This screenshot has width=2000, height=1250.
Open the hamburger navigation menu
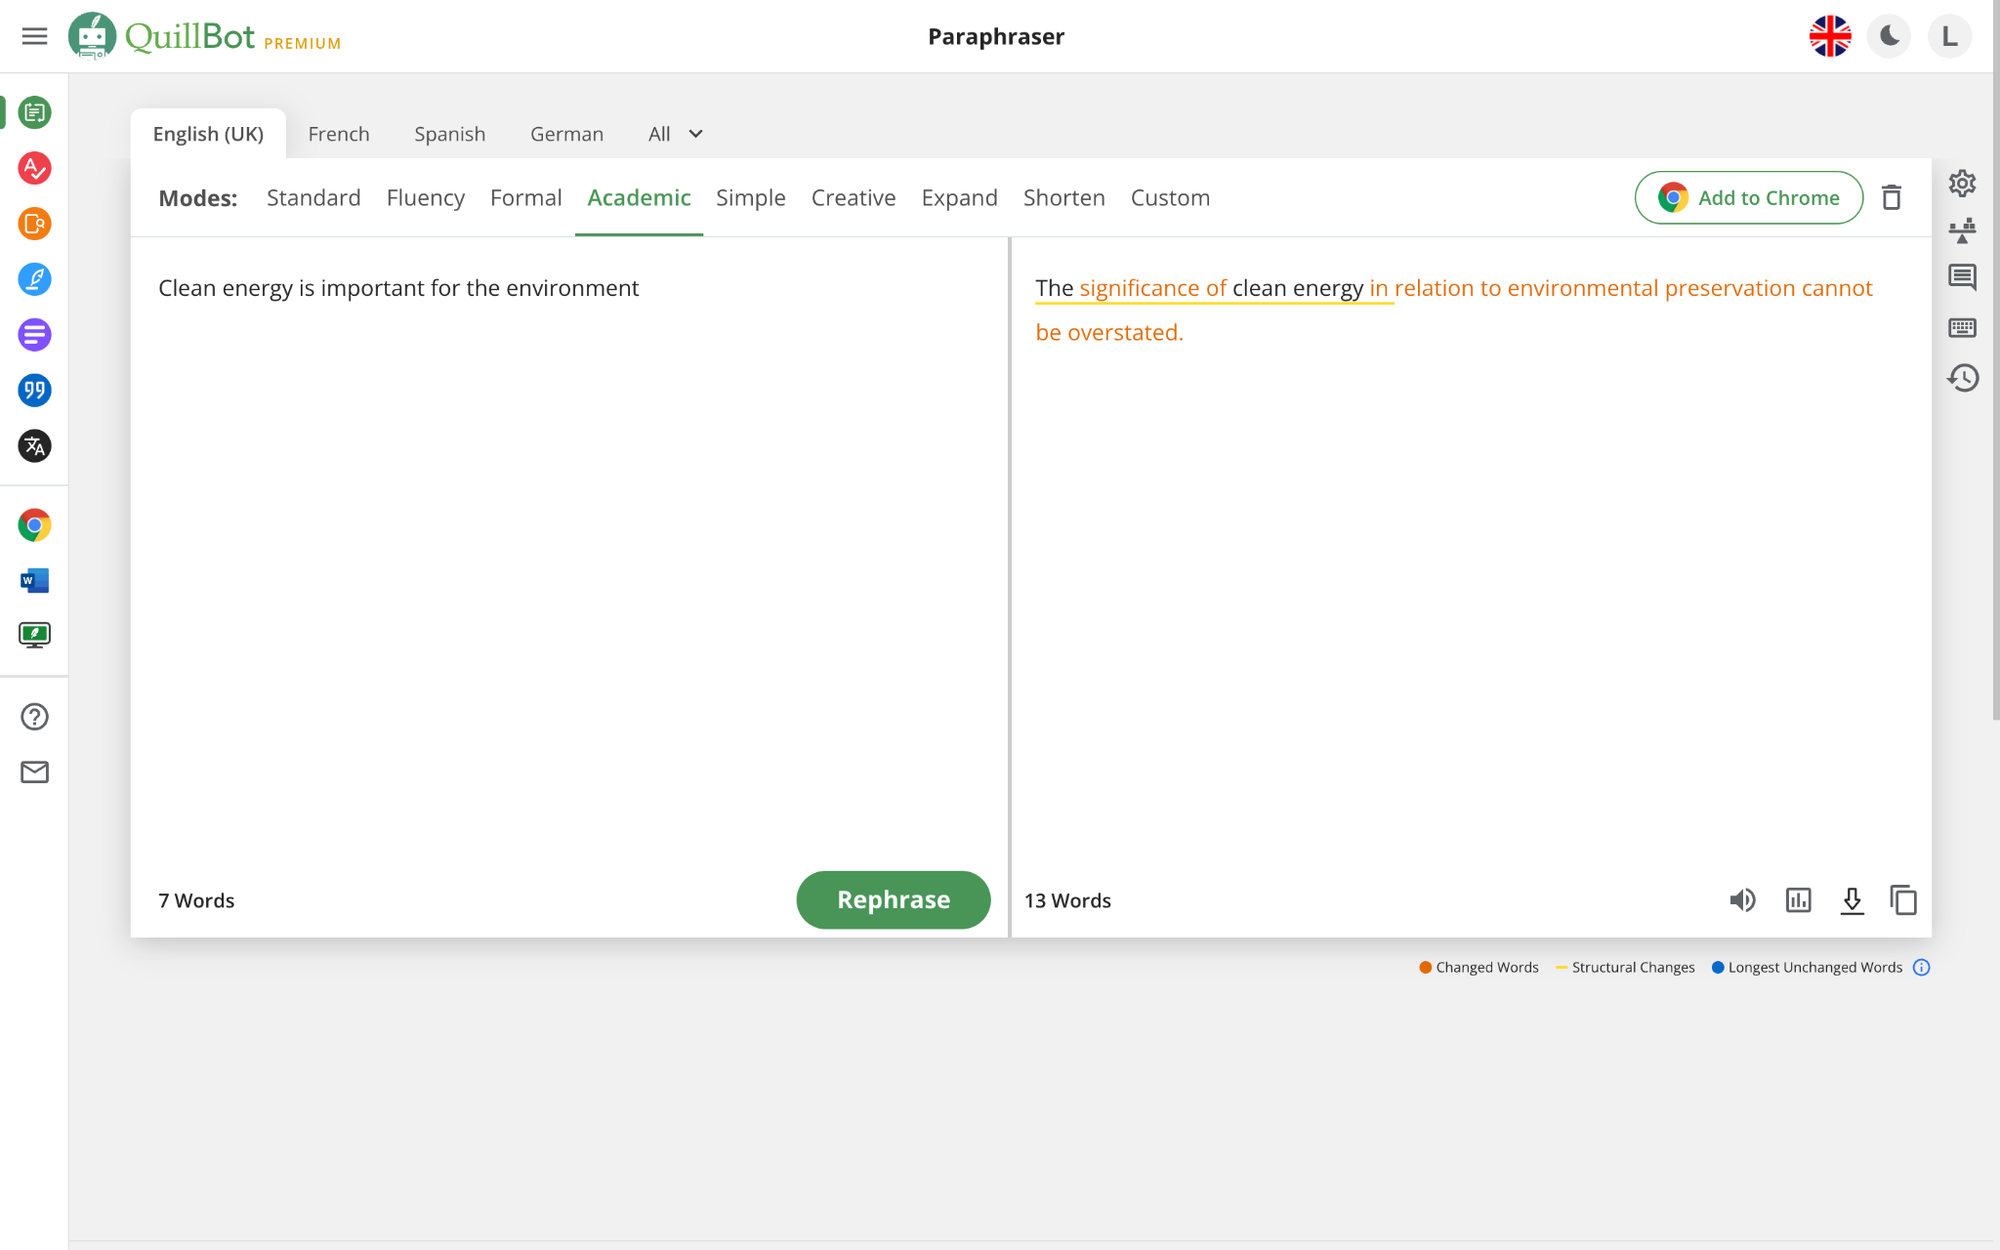[x=34, y=36]
